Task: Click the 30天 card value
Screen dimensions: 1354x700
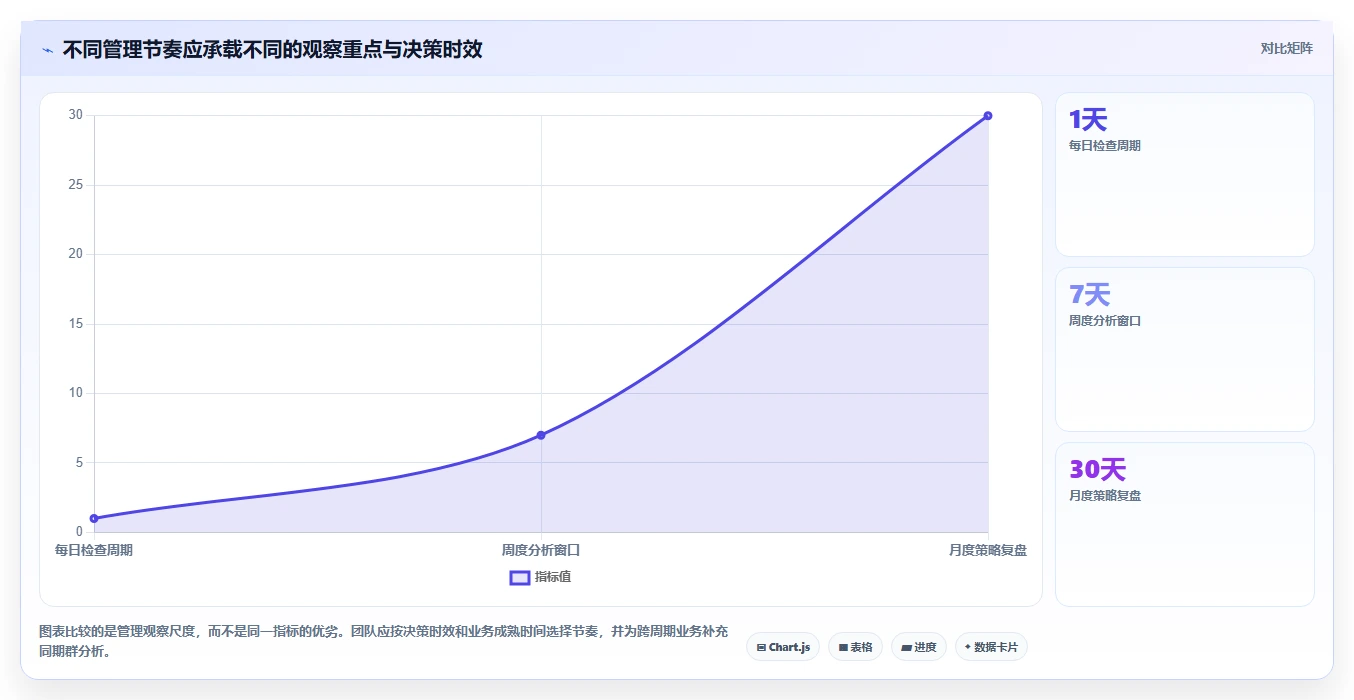Action: [1098, 470]
